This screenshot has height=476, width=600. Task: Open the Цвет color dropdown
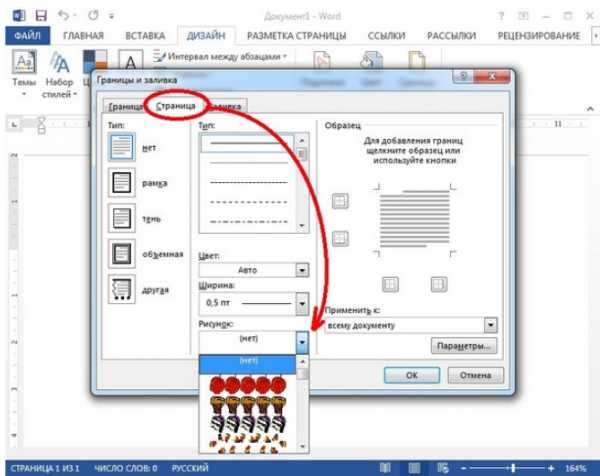302,270
